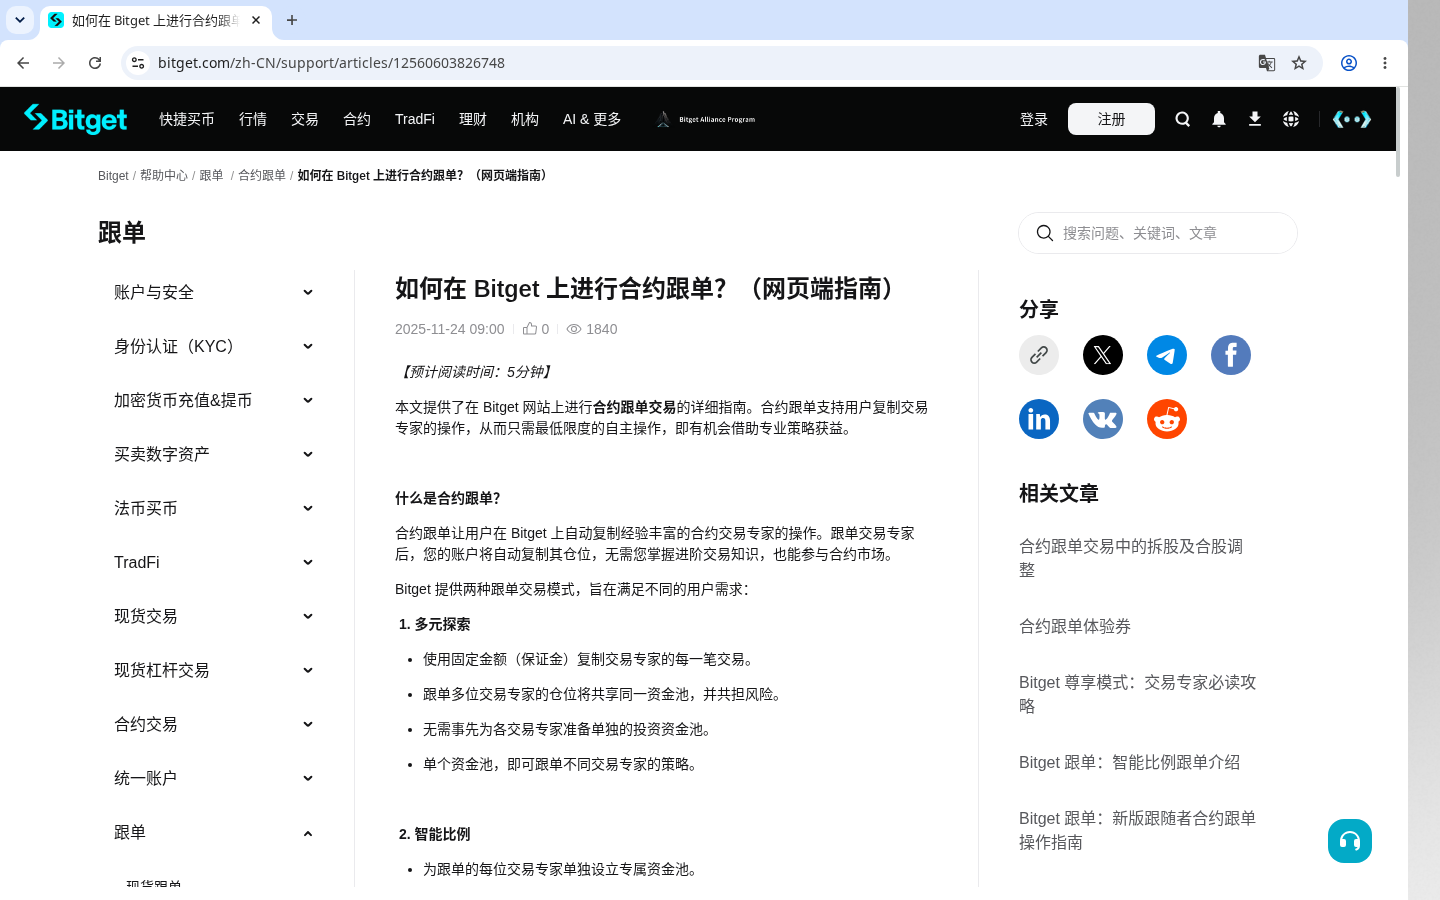Open the 合约 nav menu
This screenshot has width=1440, height=900.
[357, 119]
